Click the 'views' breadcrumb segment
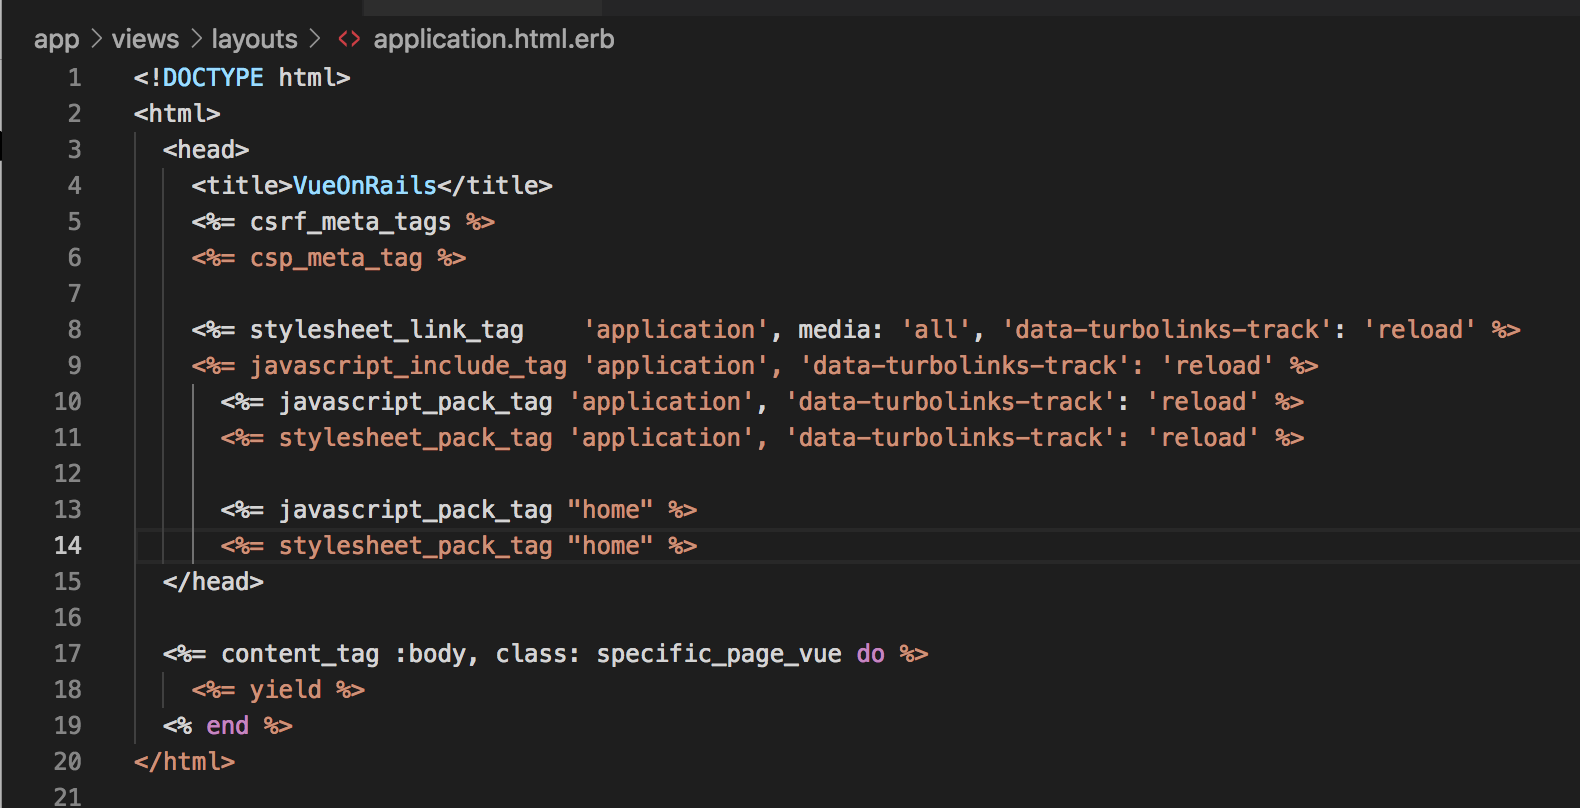The width and height of the screenshot is (1580, 808). 145,39
